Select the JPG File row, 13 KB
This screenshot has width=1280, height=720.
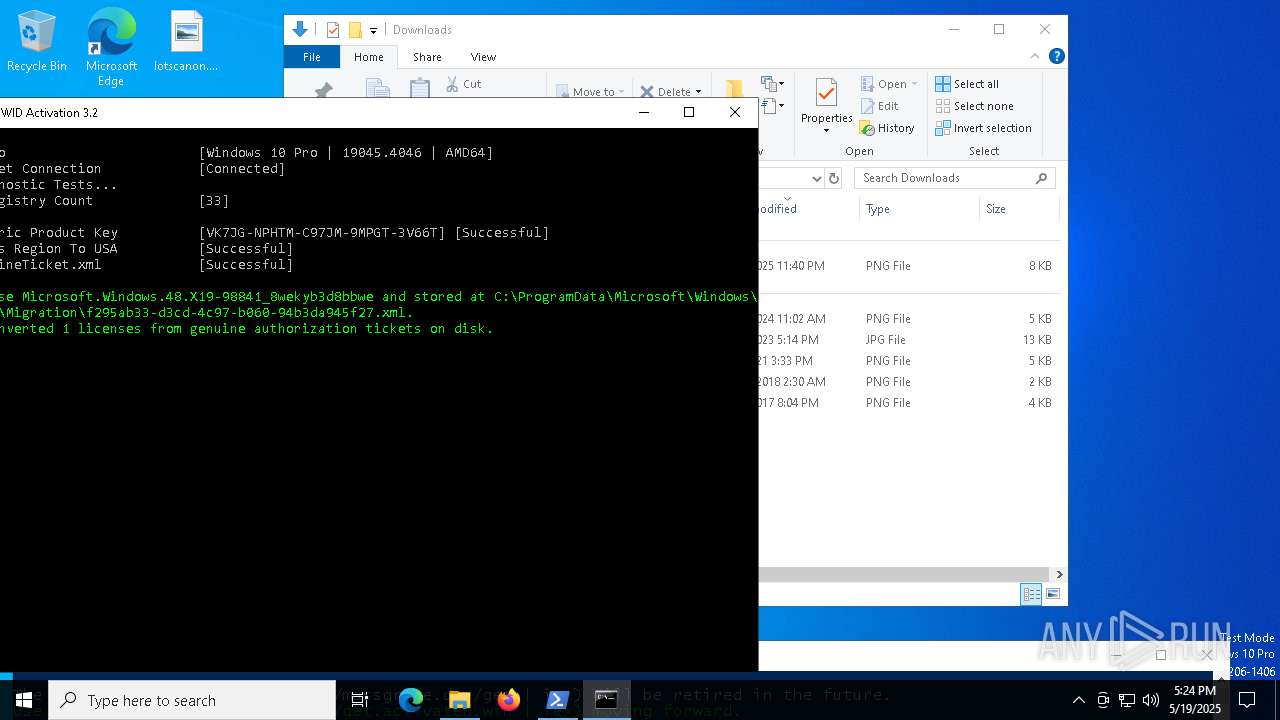[x=907, y=340]
